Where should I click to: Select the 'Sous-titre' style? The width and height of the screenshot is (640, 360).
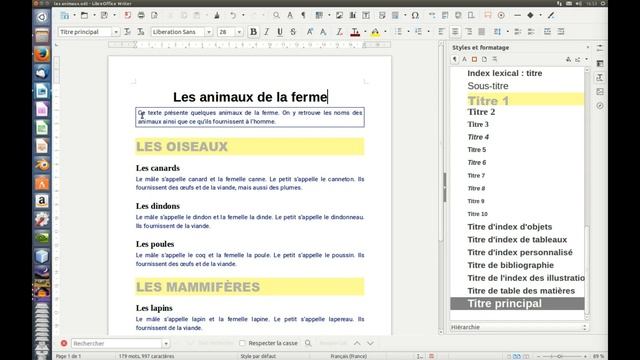pos(517,86)
